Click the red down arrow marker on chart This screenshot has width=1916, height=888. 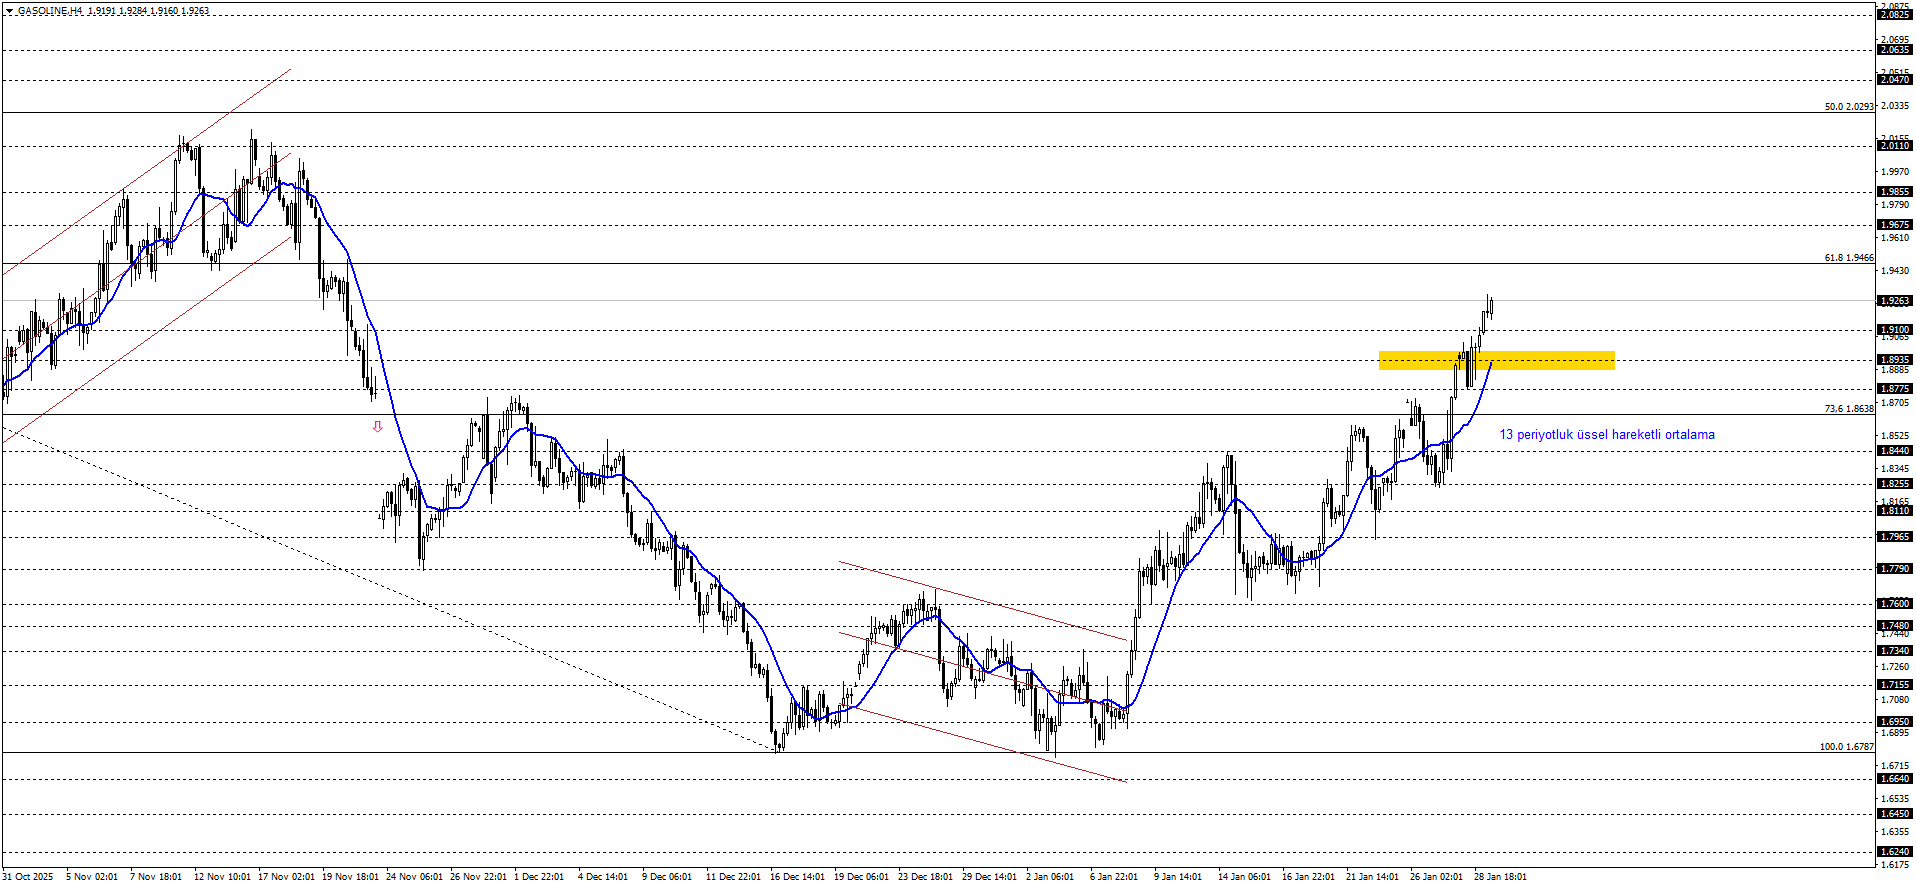point(377,427)
